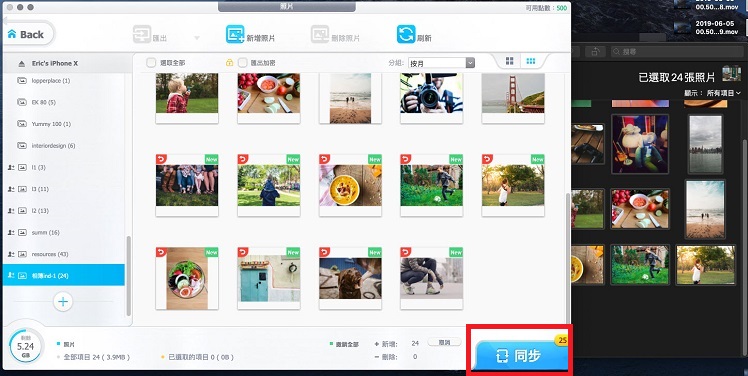Select the highlighted 相簿ind-1 (24) album
Screen dimensions: 748x376
(x=63, y=275)
